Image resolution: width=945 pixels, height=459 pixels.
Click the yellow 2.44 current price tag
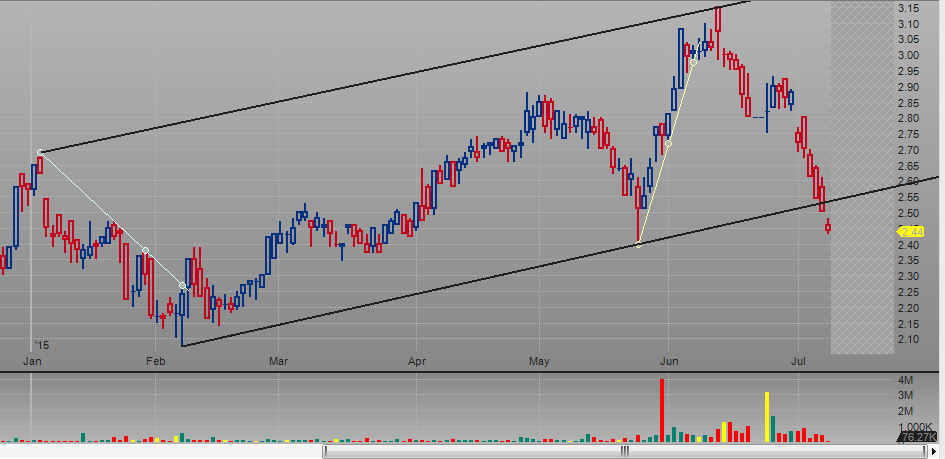pyautogui.click(x=911, y=232)
